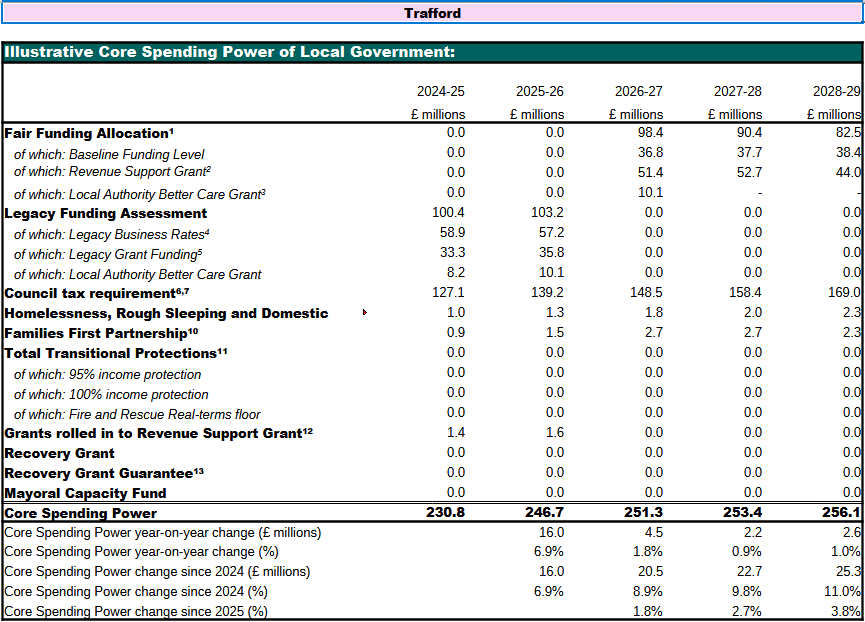Select the 95% income protection row label
865x622 pixels.
[x=110, y=374]
